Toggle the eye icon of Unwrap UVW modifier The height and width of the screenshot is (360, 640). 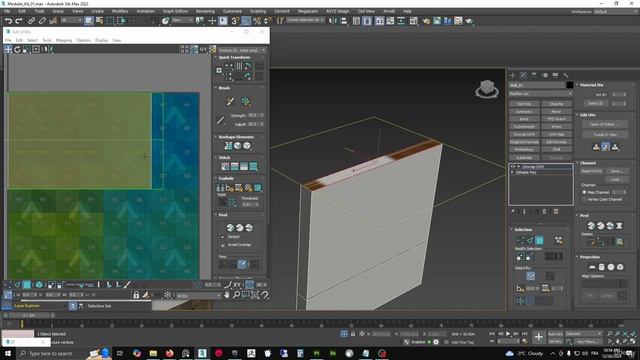(513, 167)
